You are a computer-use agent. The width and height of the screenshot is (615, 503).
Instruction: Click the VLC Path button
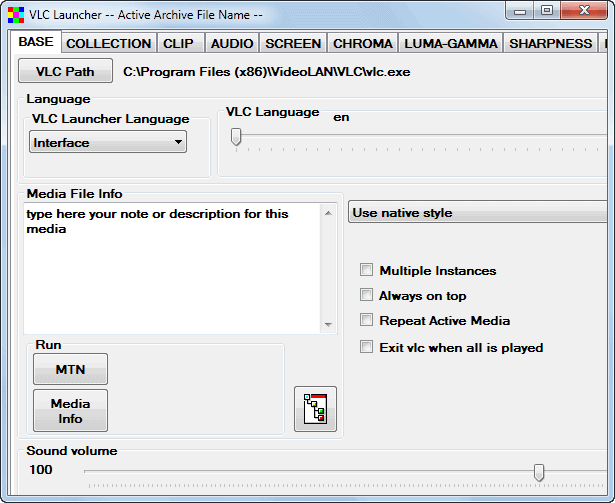pyautogui.click(x=65, y=71)
